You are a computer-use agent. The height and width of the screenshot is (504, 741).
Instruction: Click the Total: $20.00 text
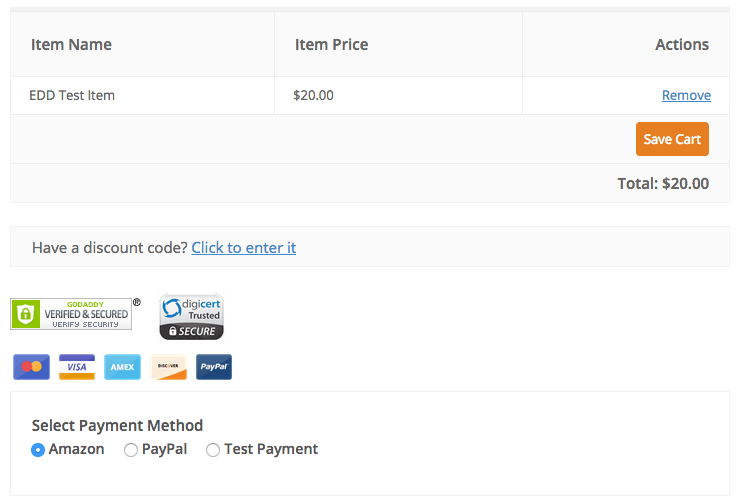[663, 184]
